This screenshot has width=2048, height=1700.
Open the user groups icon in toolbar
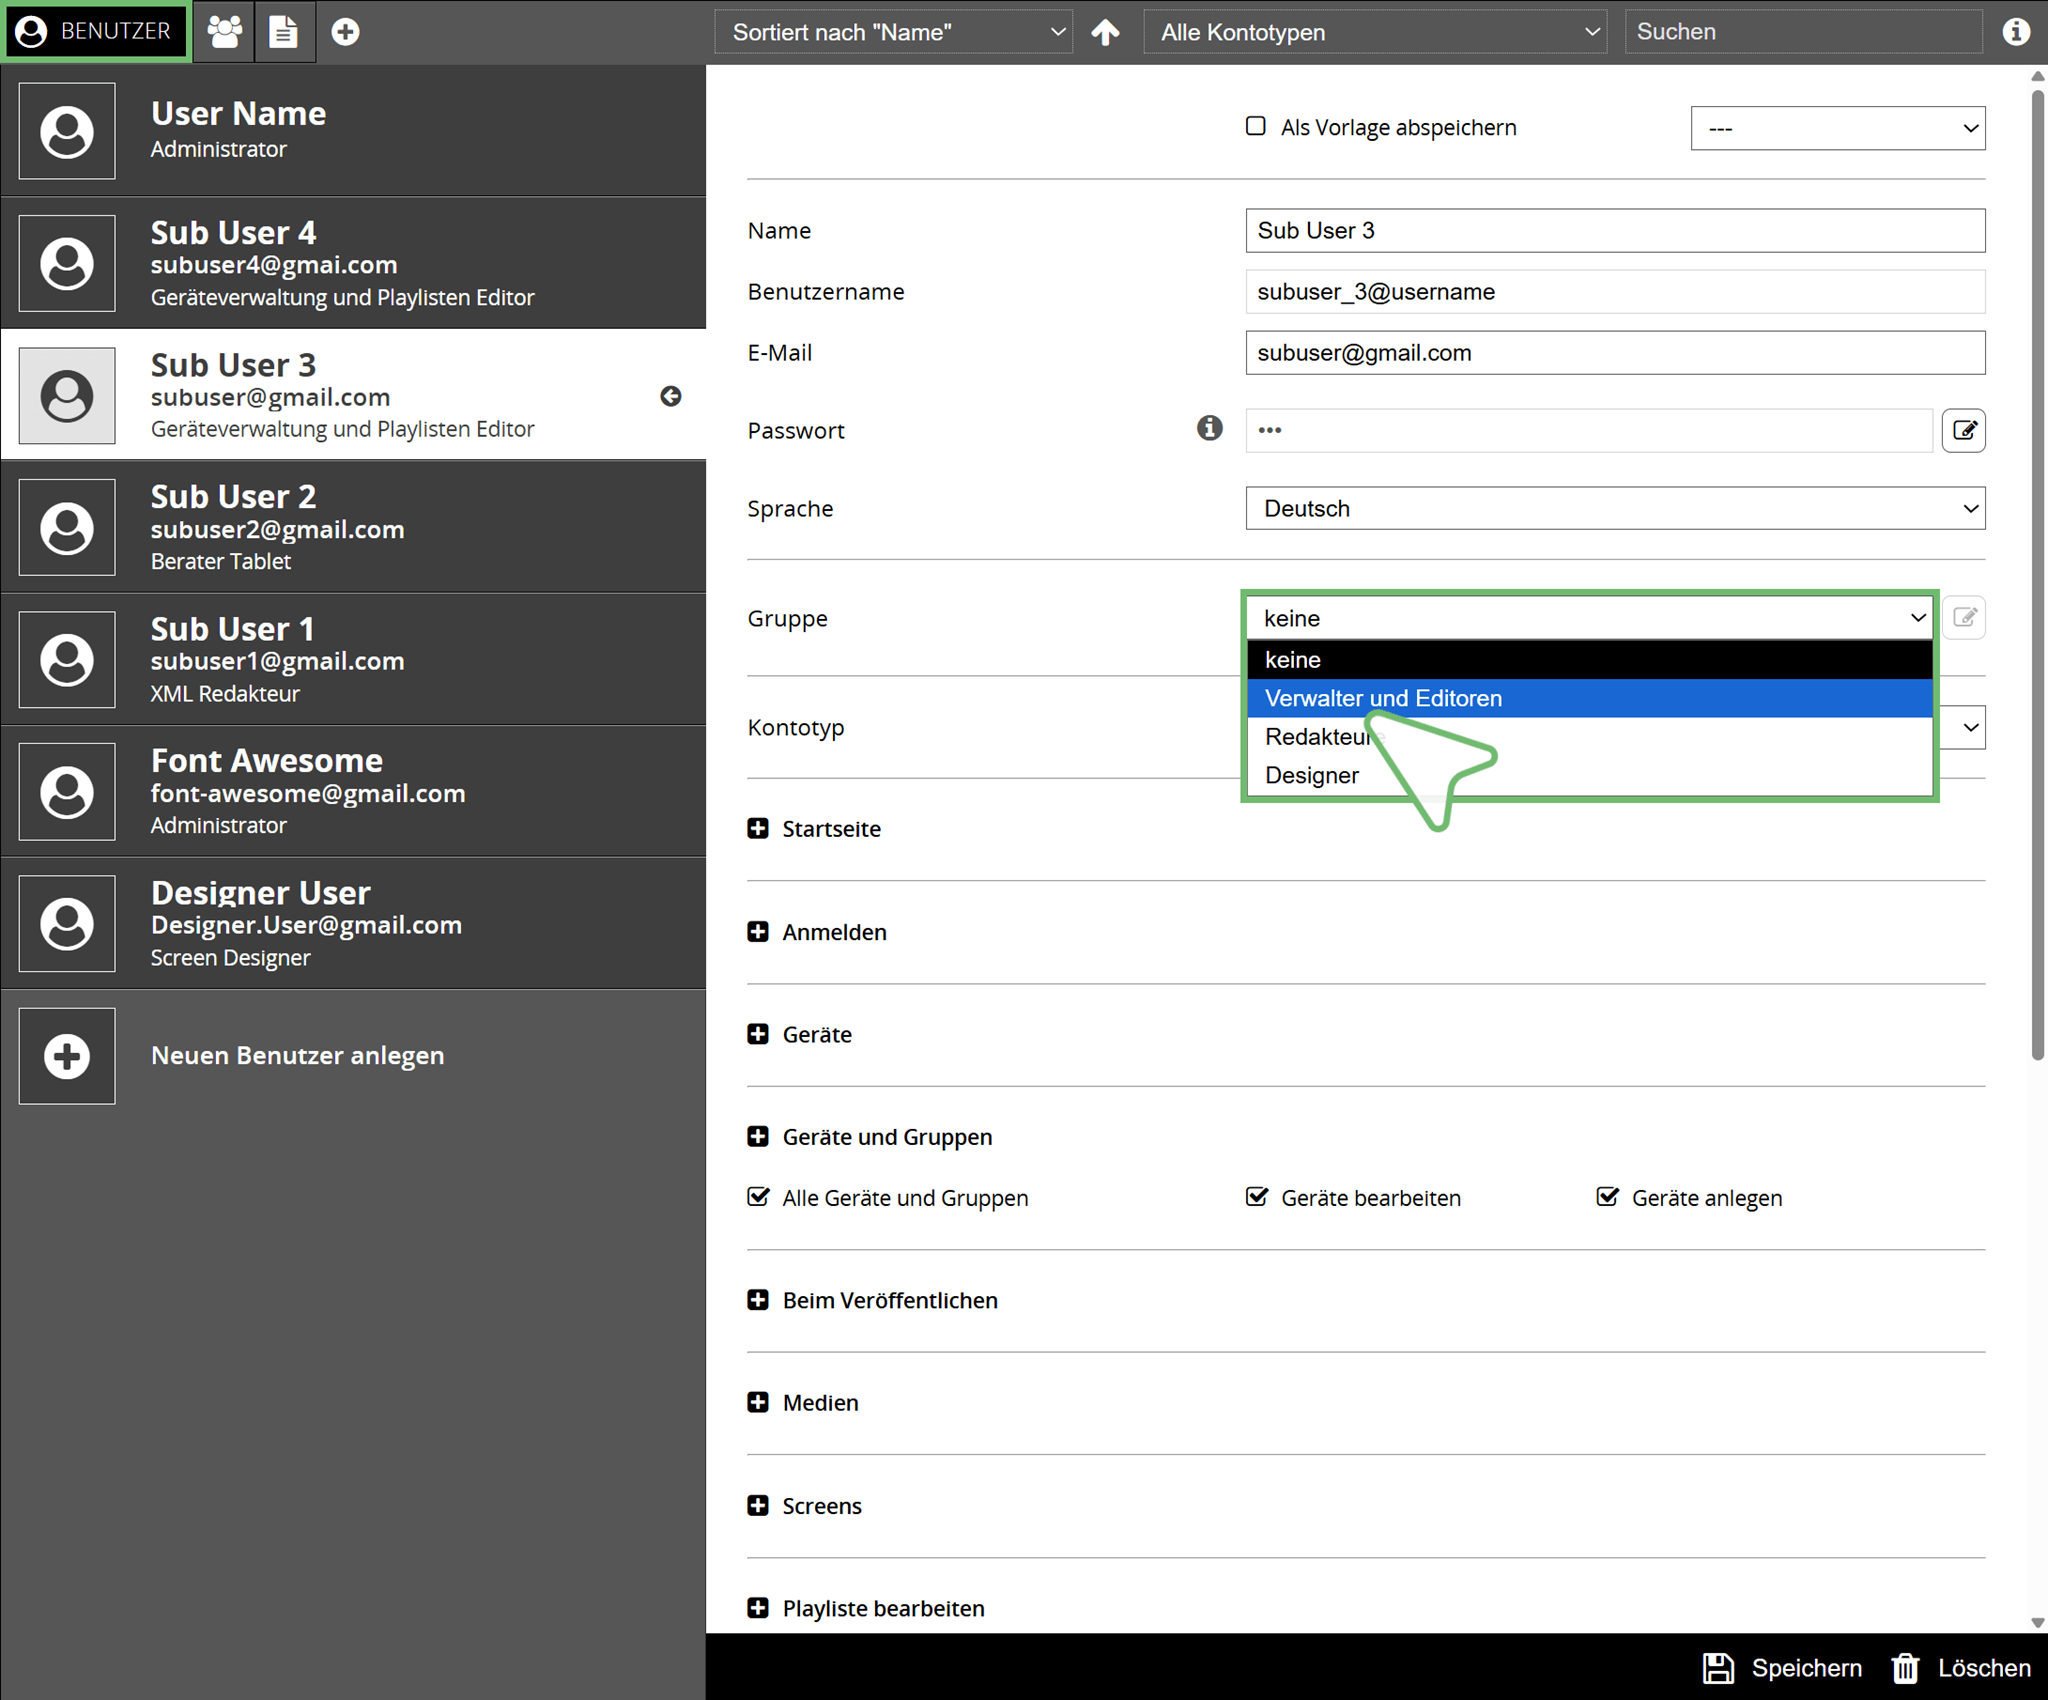coord(224,32)
